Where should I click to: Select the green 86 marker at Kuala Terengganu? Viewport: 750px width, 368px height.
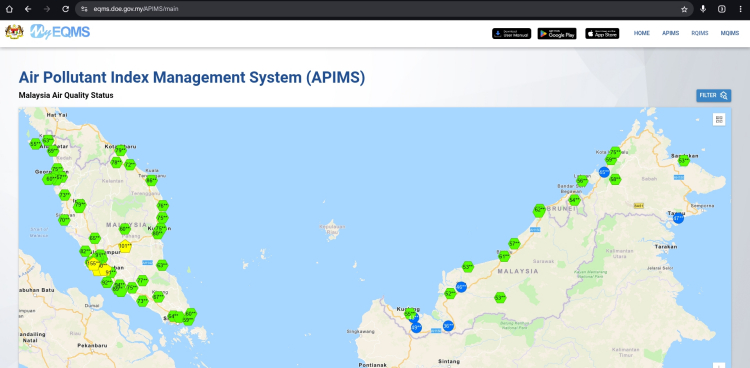coord(152,180)
